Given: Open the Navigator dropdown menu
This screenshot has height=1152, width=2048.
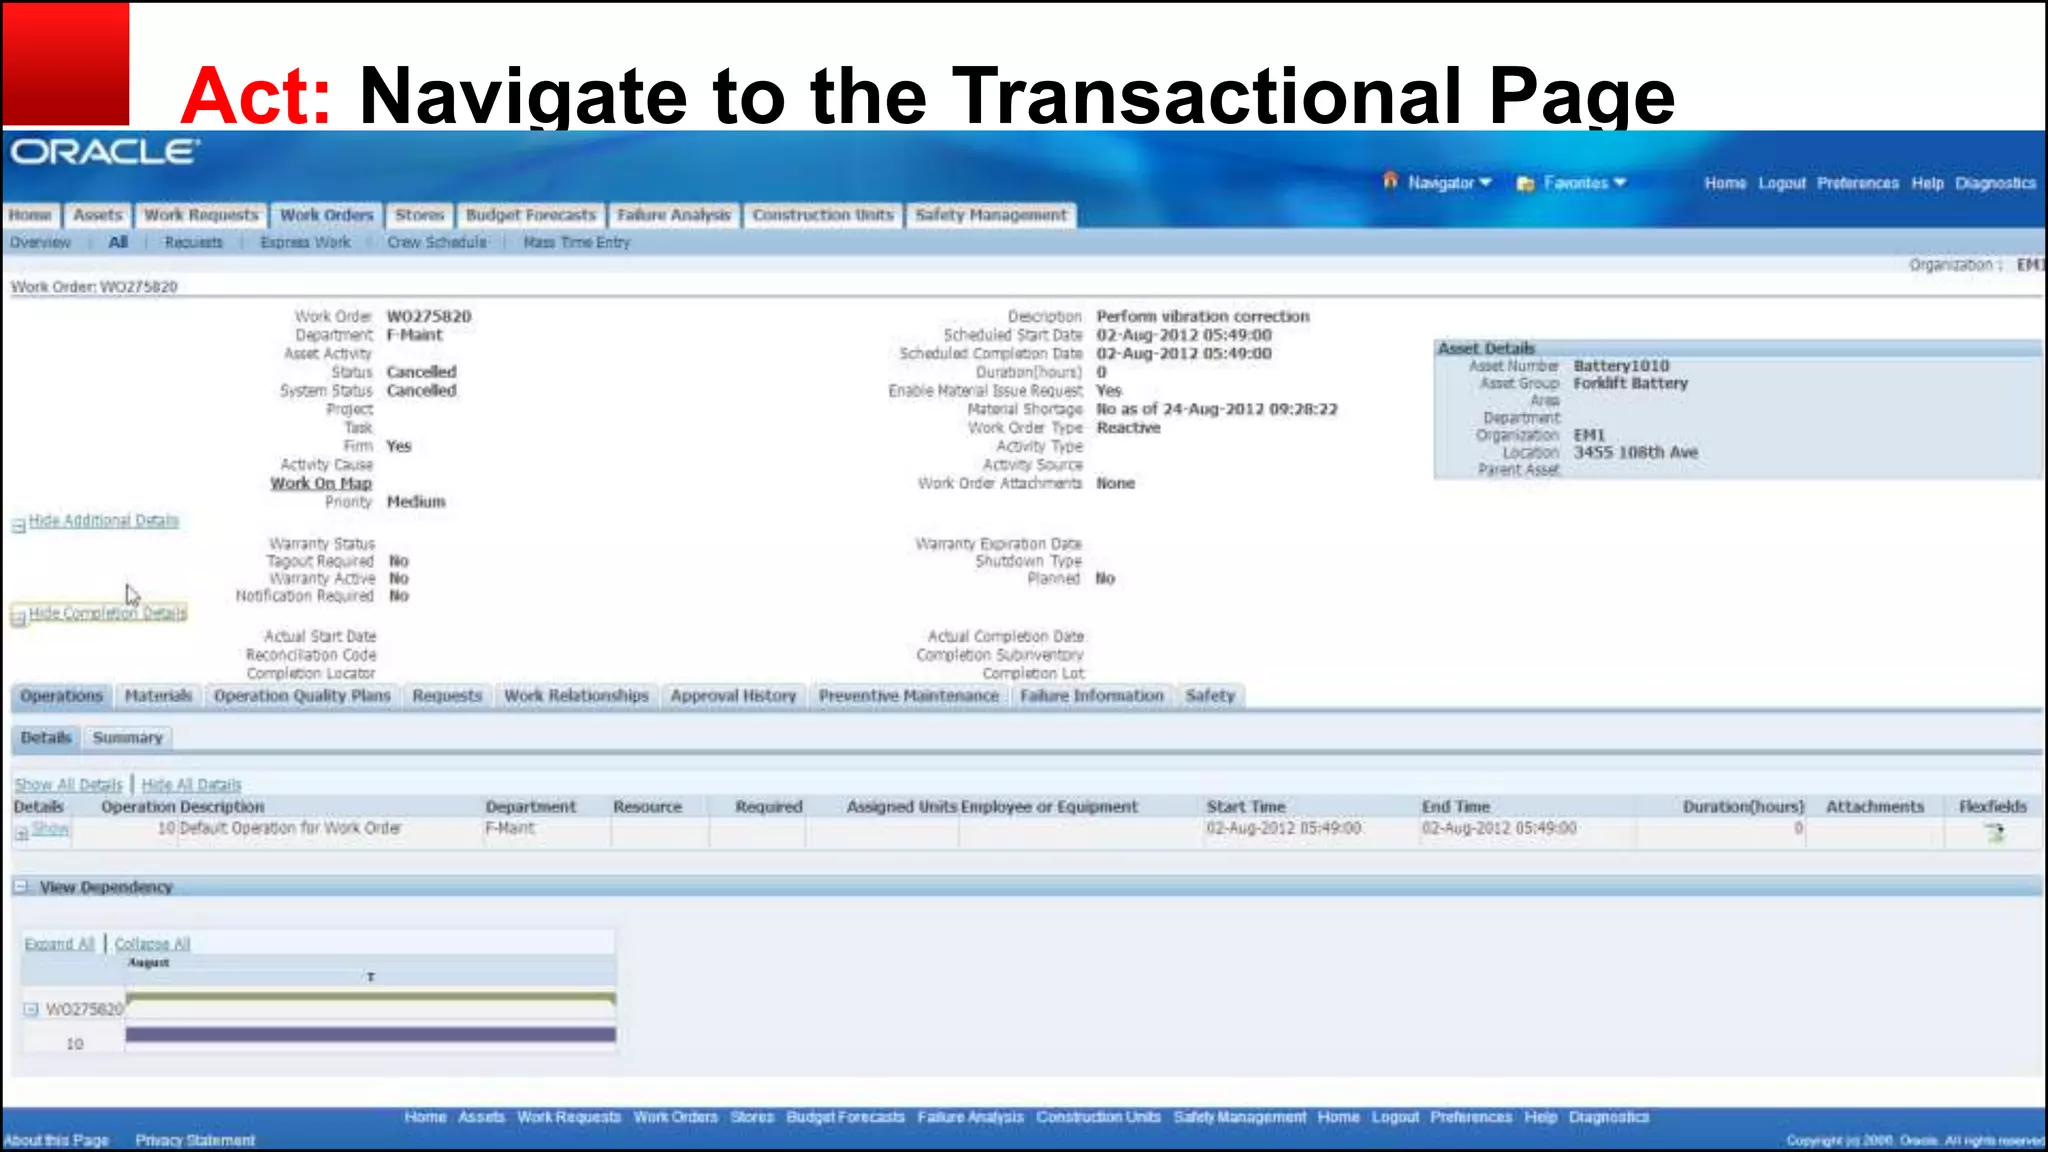Looking at the screenshot, I should pyautogui.click(x=1450, y=183).
